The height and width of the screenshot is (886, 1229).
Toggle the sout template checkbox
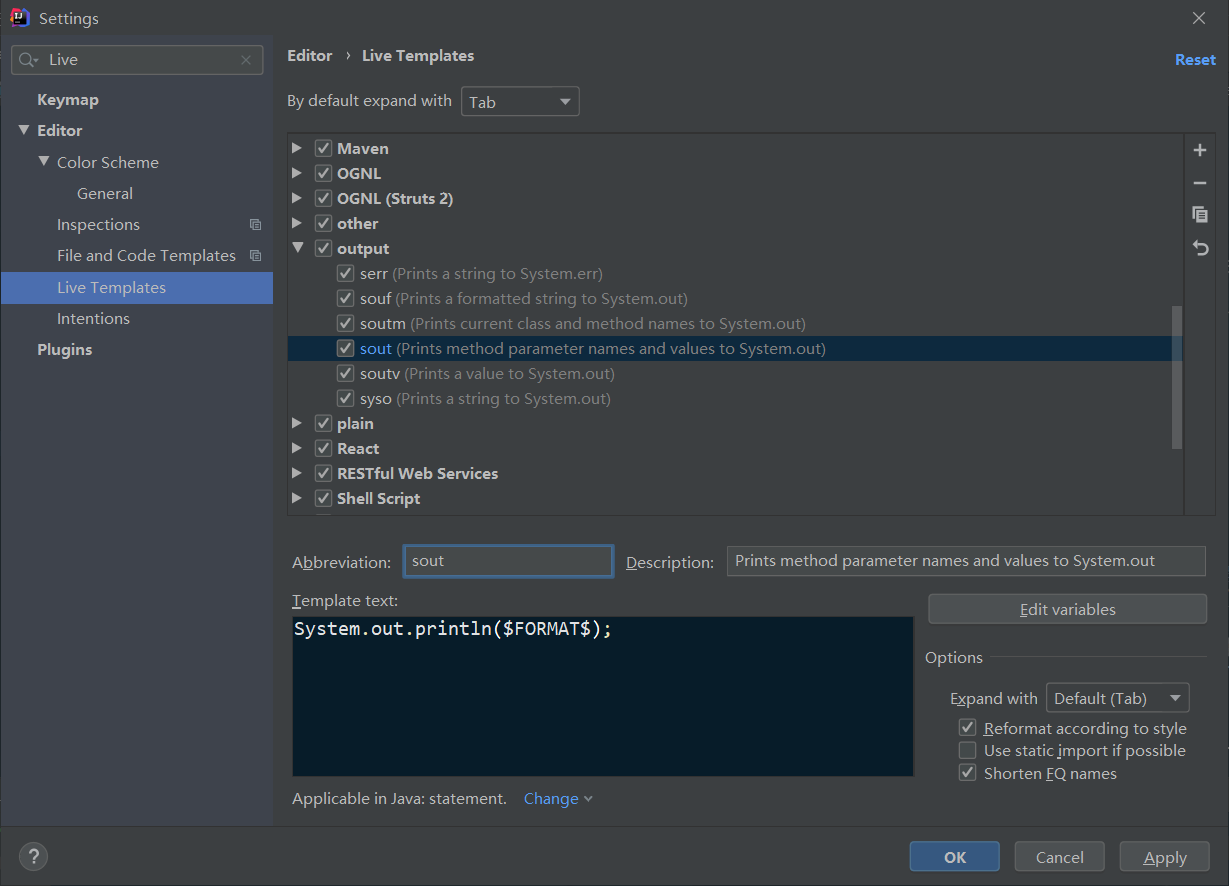tap(345, 349)
